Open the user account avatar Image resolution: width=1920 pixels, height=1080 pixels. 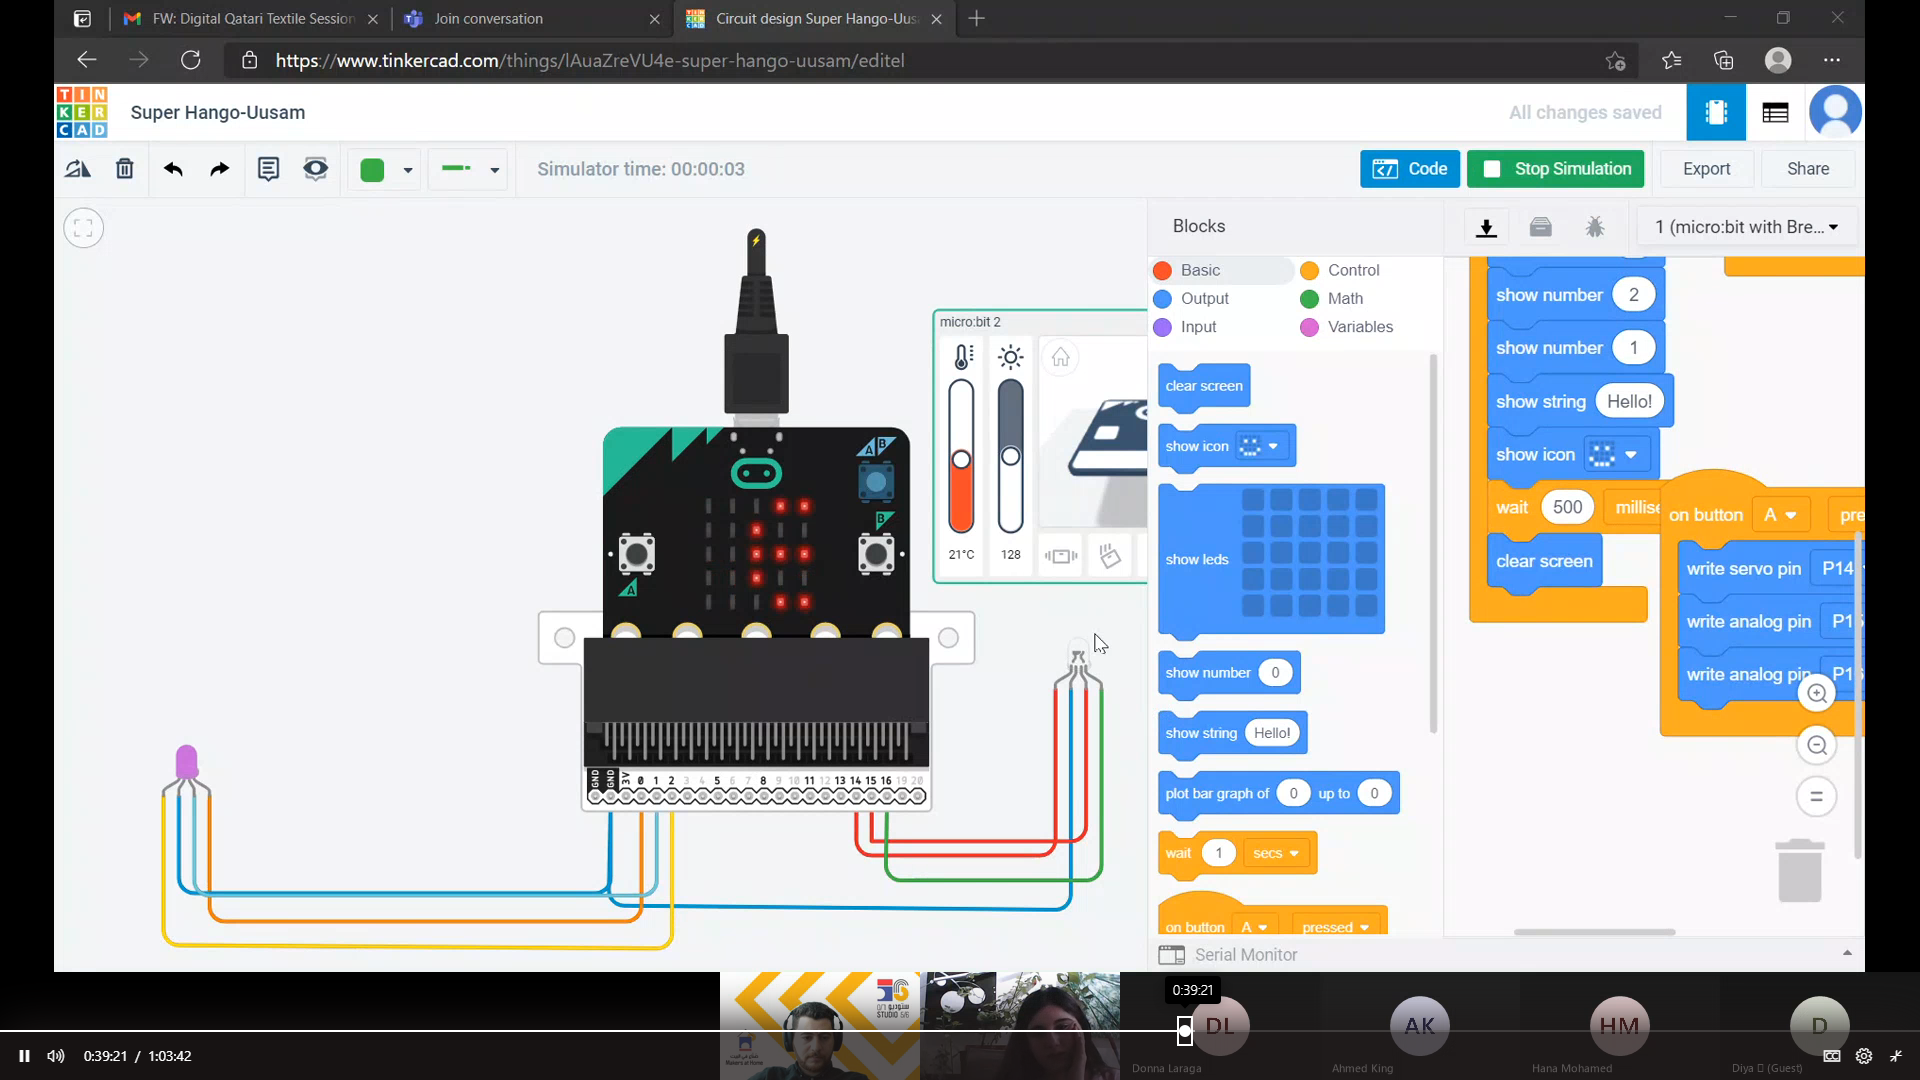pos(1835,112)
